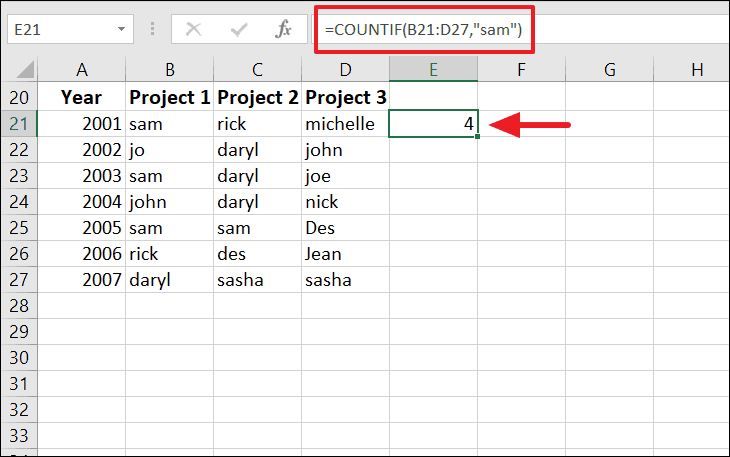Select column D header
Image resolution: width=730 pixels, height=457 pixels.
[345, 69]
